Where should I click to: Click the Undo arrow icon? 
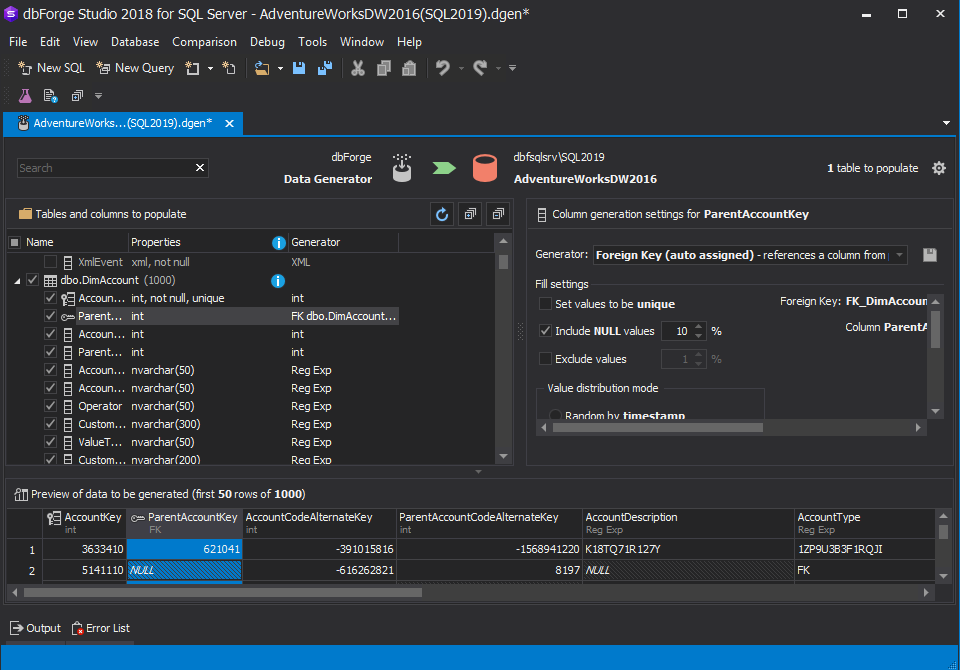point(443,68)
